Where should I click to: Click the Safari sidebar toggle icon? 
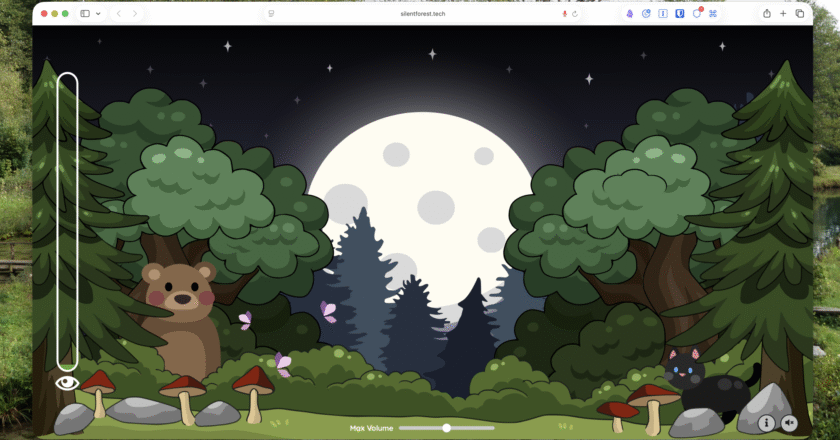(x=85, y=13)
